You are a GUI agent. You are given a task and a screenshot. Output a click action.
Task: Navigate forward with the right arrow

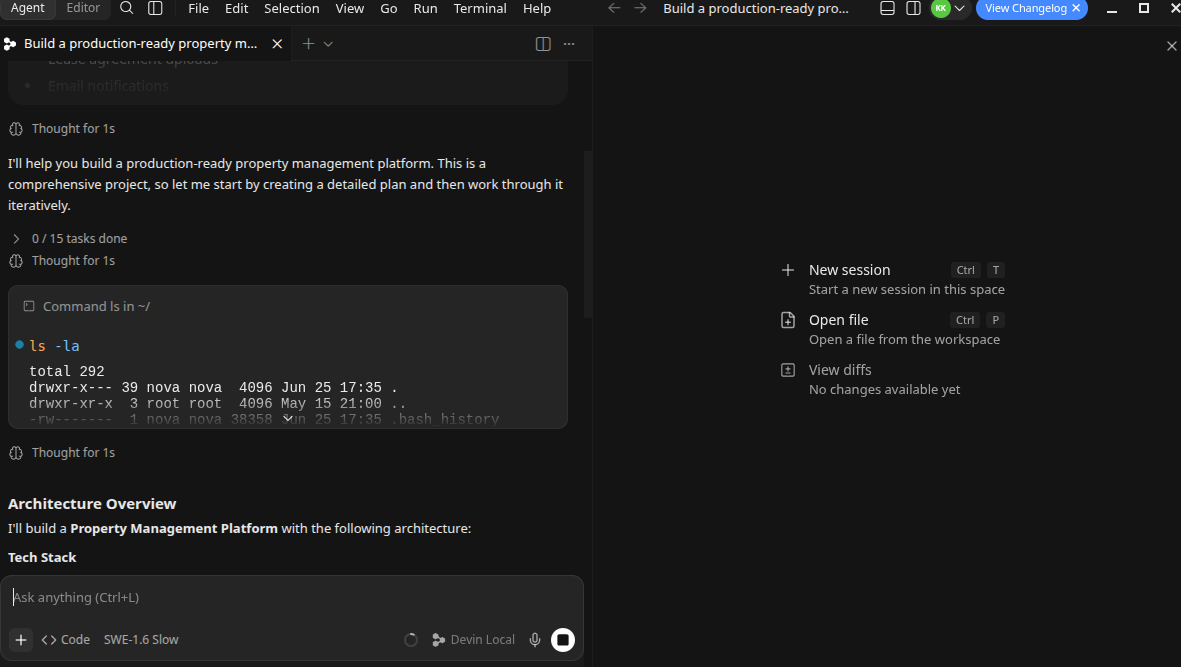[x=640, y=8]
